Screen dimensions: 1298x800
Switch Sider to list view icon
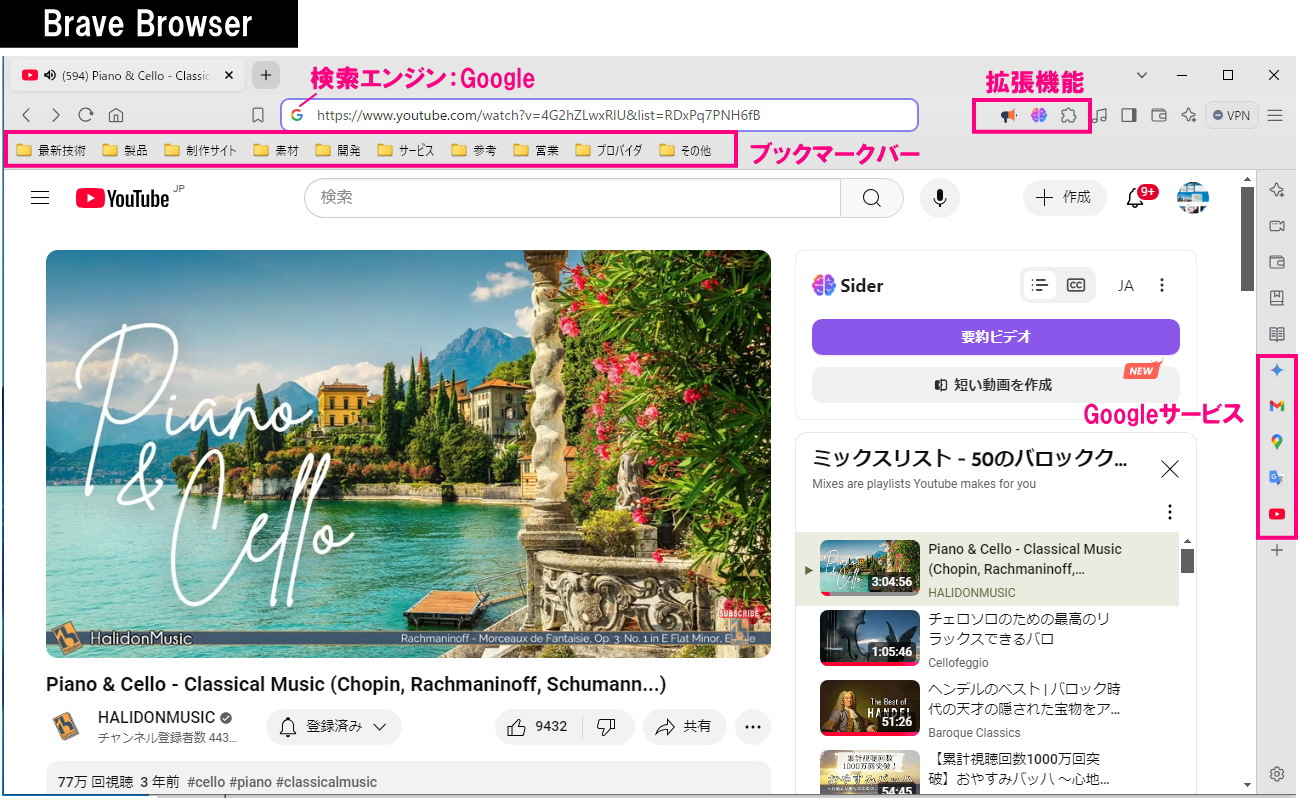click(1041, 285)
